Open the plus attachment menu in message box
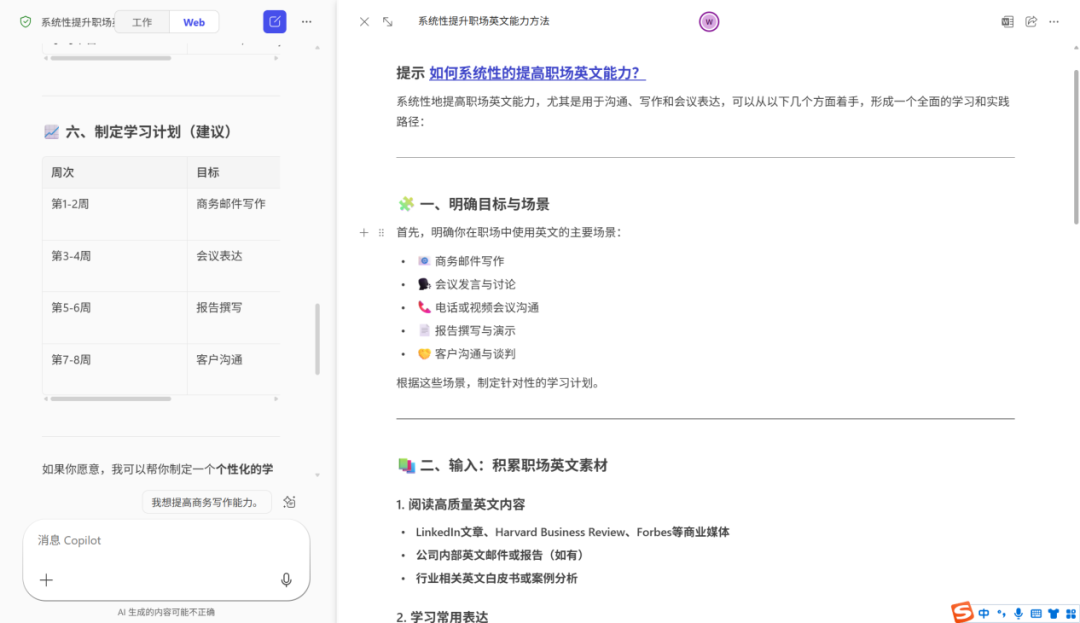This screenshot has width=1080, height=623. pyautogui.click(x=46, y=580)
